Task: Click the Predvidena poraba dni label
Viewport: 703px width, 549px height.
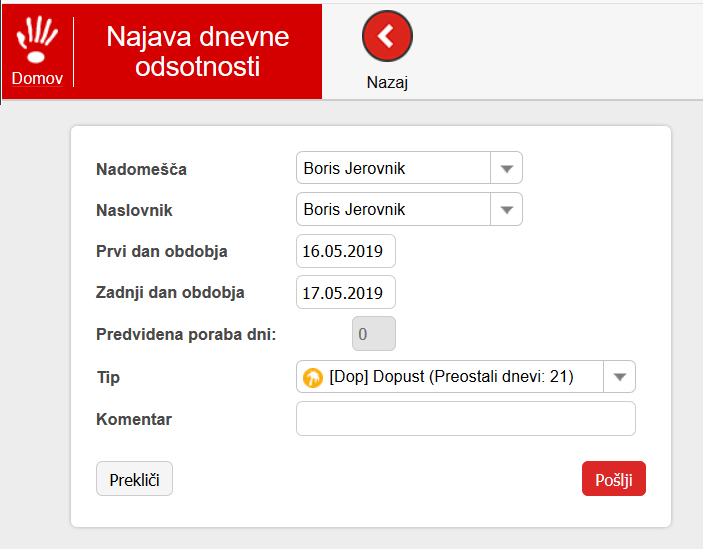Action: [186, 334]
